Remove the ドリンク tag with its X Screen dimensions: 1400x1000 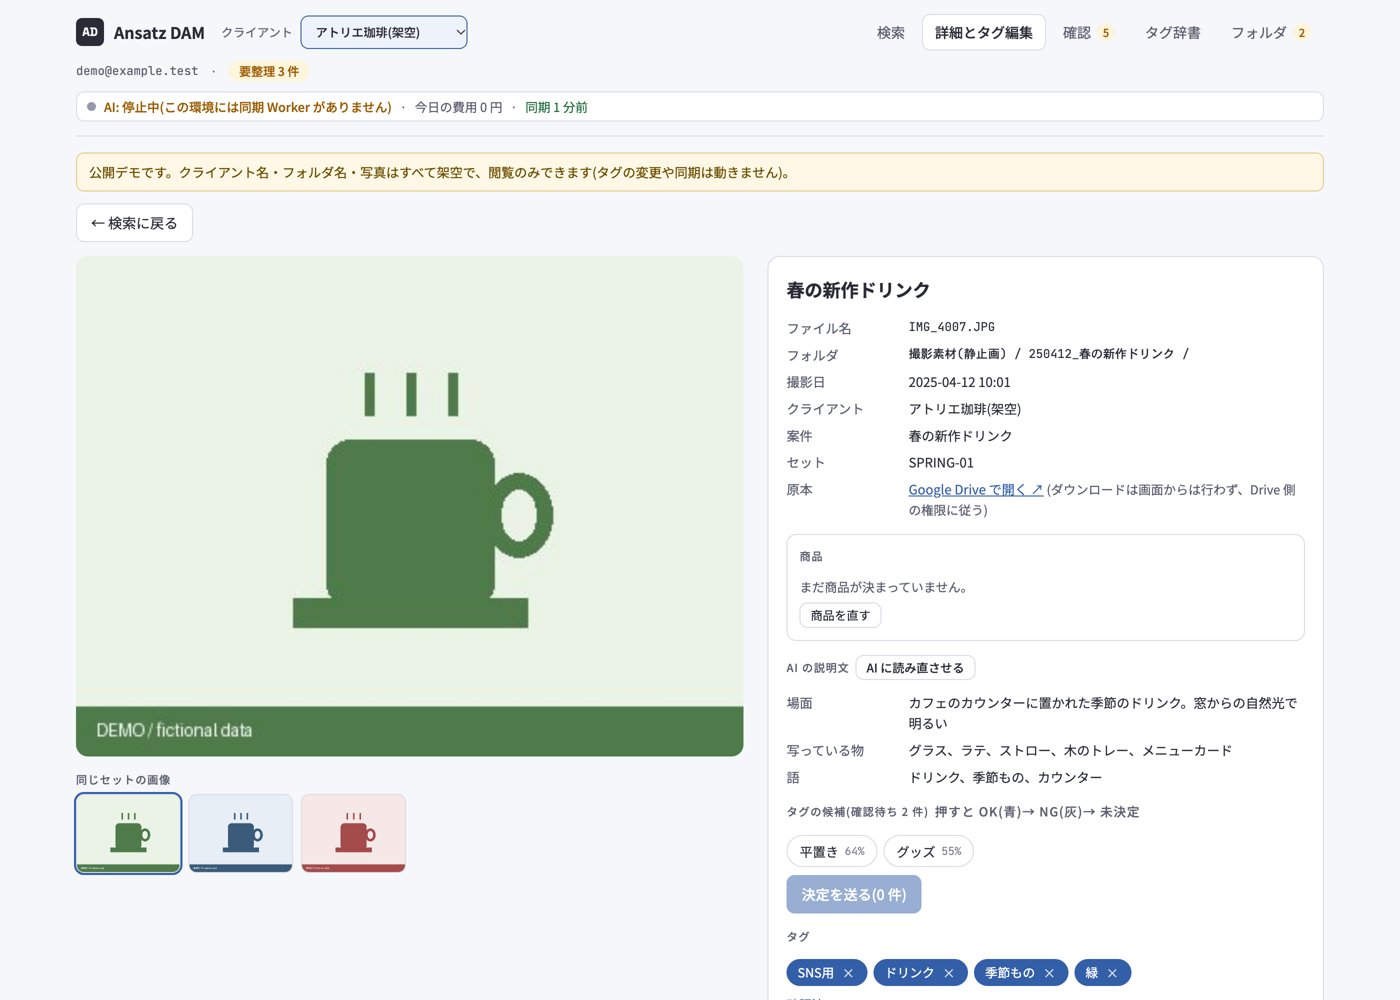949,973
